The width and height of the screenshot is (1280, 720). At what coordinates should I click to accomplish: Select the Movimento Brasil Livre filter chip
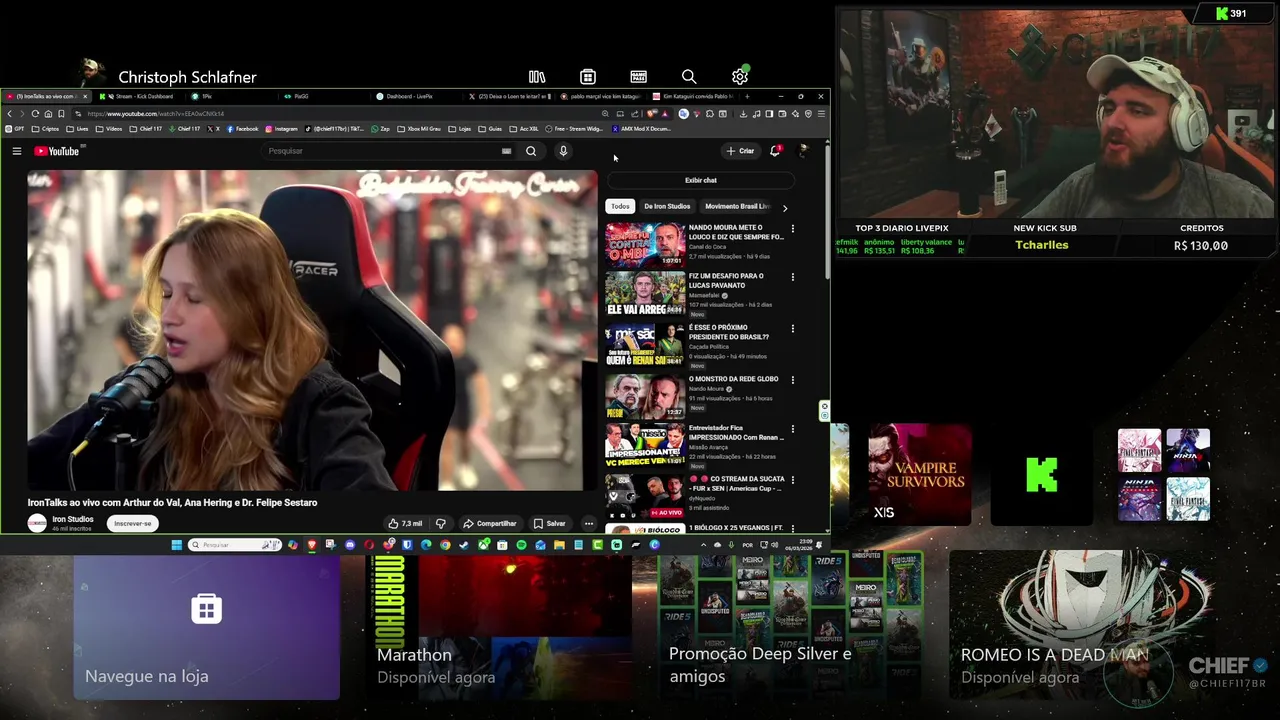737,206
